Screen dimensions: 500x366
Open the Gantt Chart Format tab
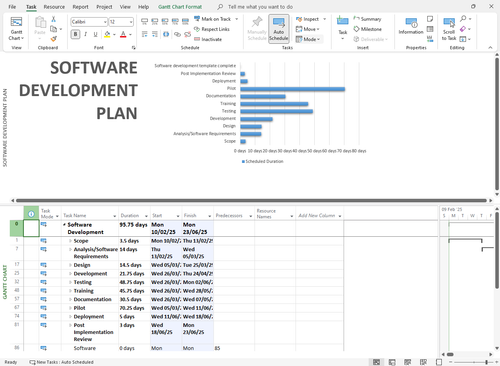pyautogui.click(x=180, y=7)
